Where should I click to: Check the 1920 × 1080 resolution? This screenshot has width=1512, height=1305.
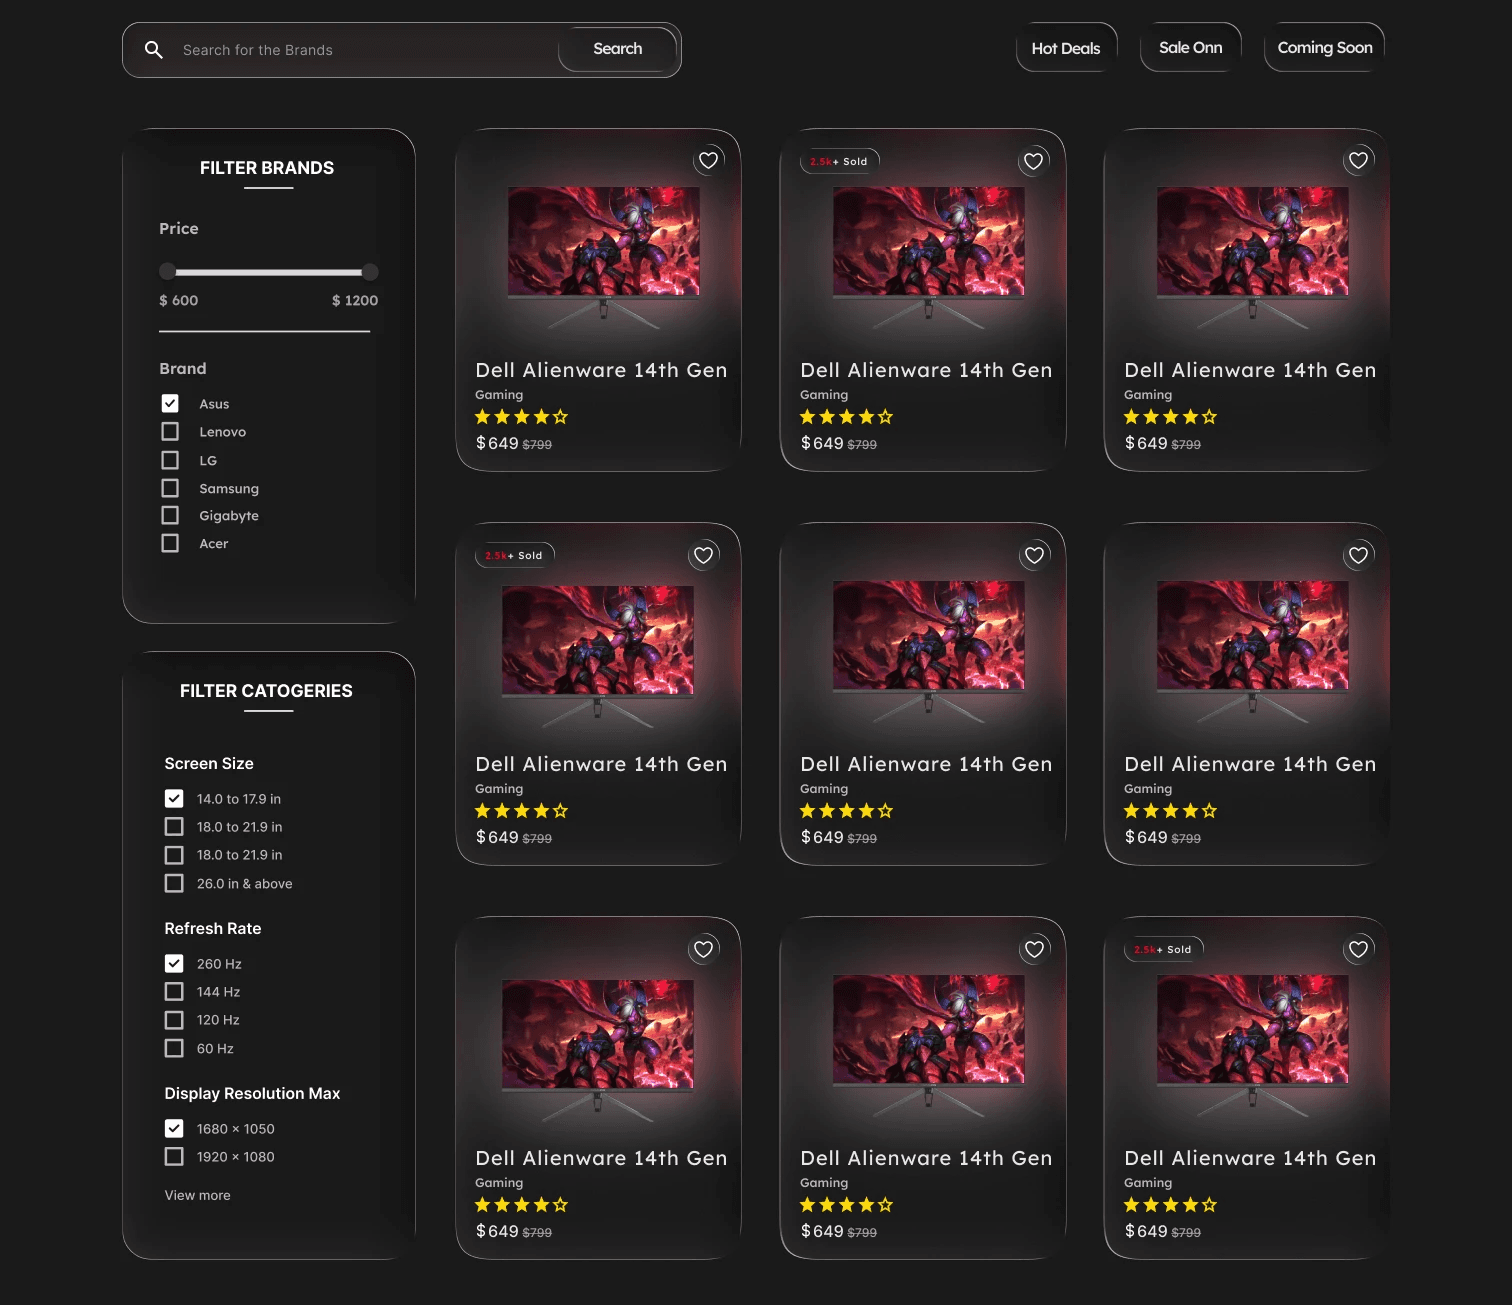click(x=174, y=1156)
